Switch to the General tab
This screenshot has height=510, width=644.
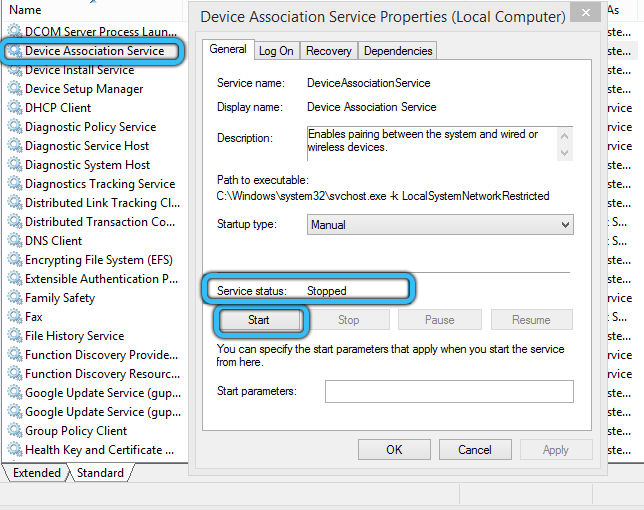[228, 49]
